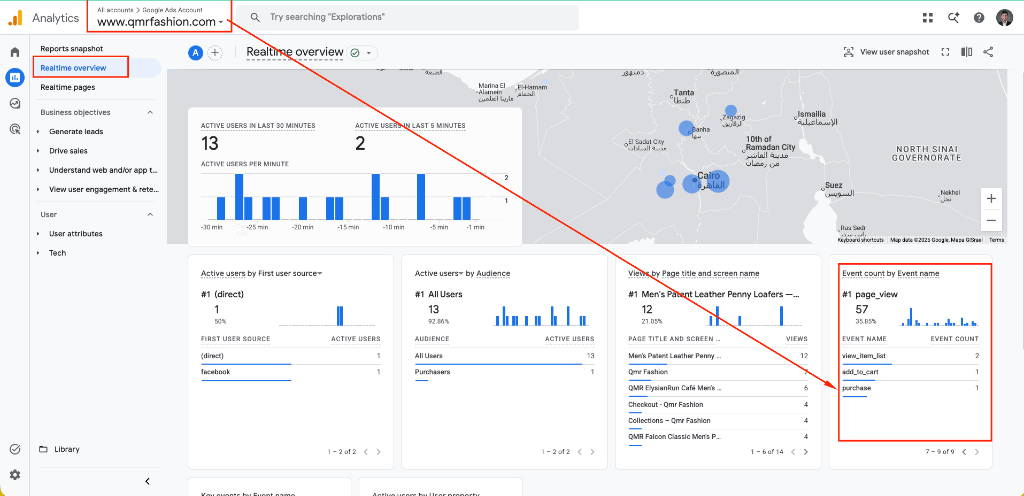This screenshot has width=1024, height=496.
Task: Select Collections – Qmr Fashion row
Action: [x=718, y=422]
